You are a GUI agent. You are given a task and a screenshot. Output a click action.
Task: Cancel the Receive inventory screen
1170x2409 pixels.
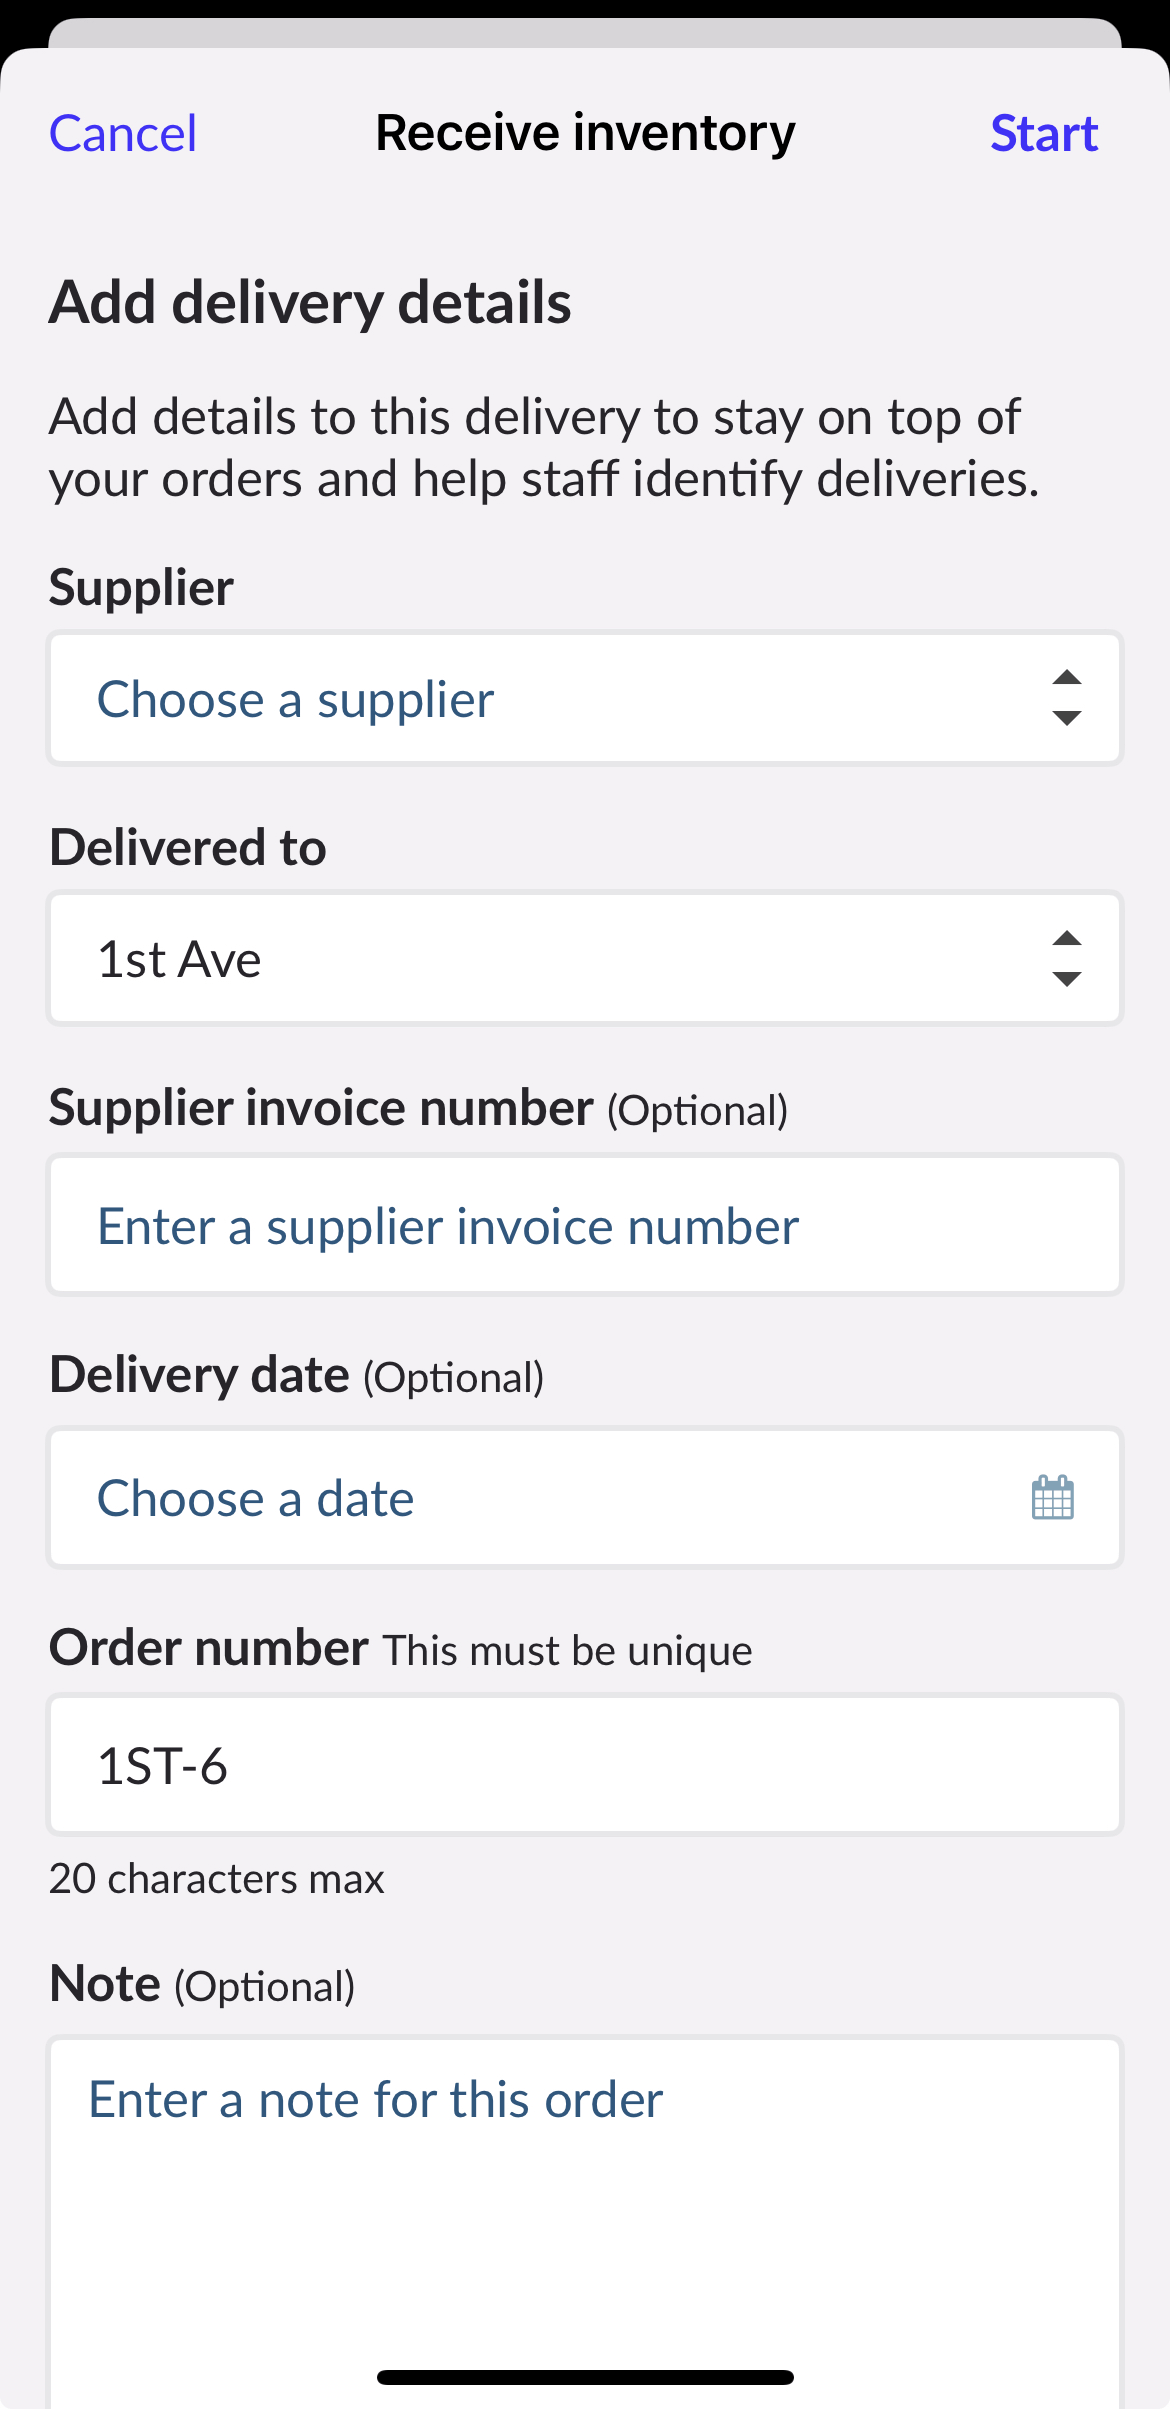[122, 131]
